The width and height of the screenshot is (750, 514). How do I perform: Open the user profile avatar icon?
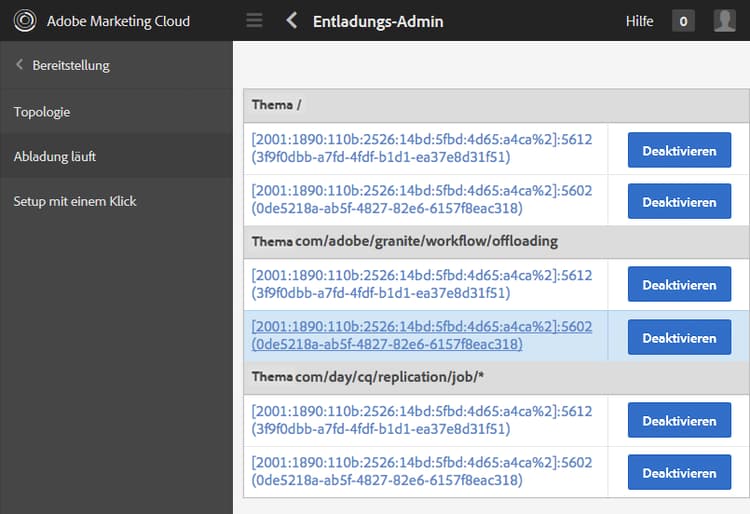coord(724,21)
